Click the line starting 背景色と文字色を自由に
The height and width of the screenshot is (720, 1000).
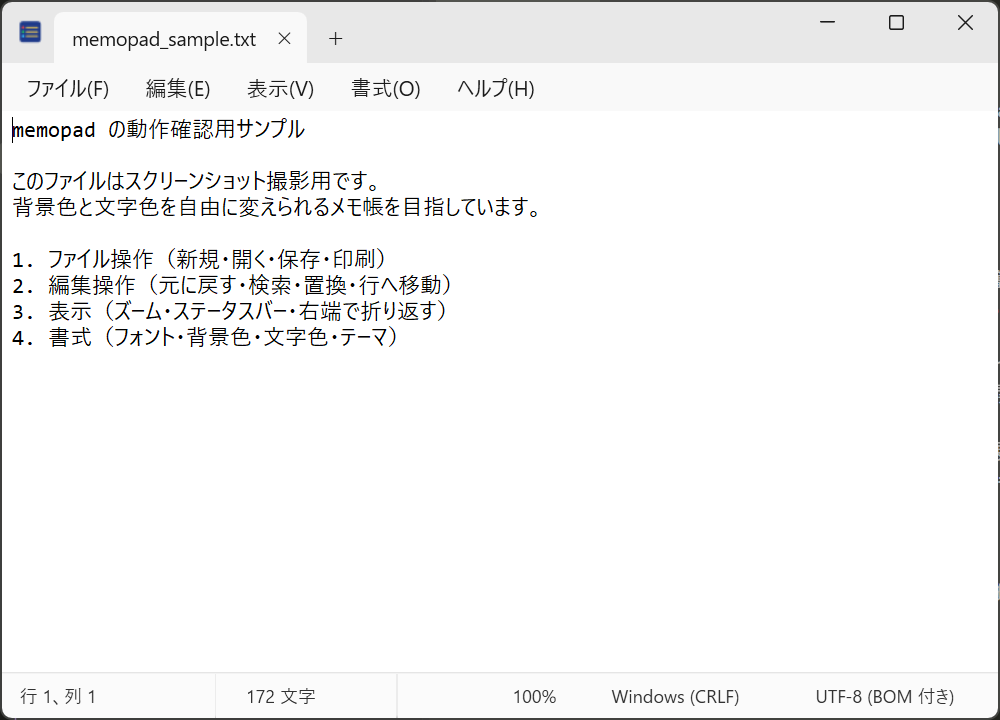click(277, 207)
